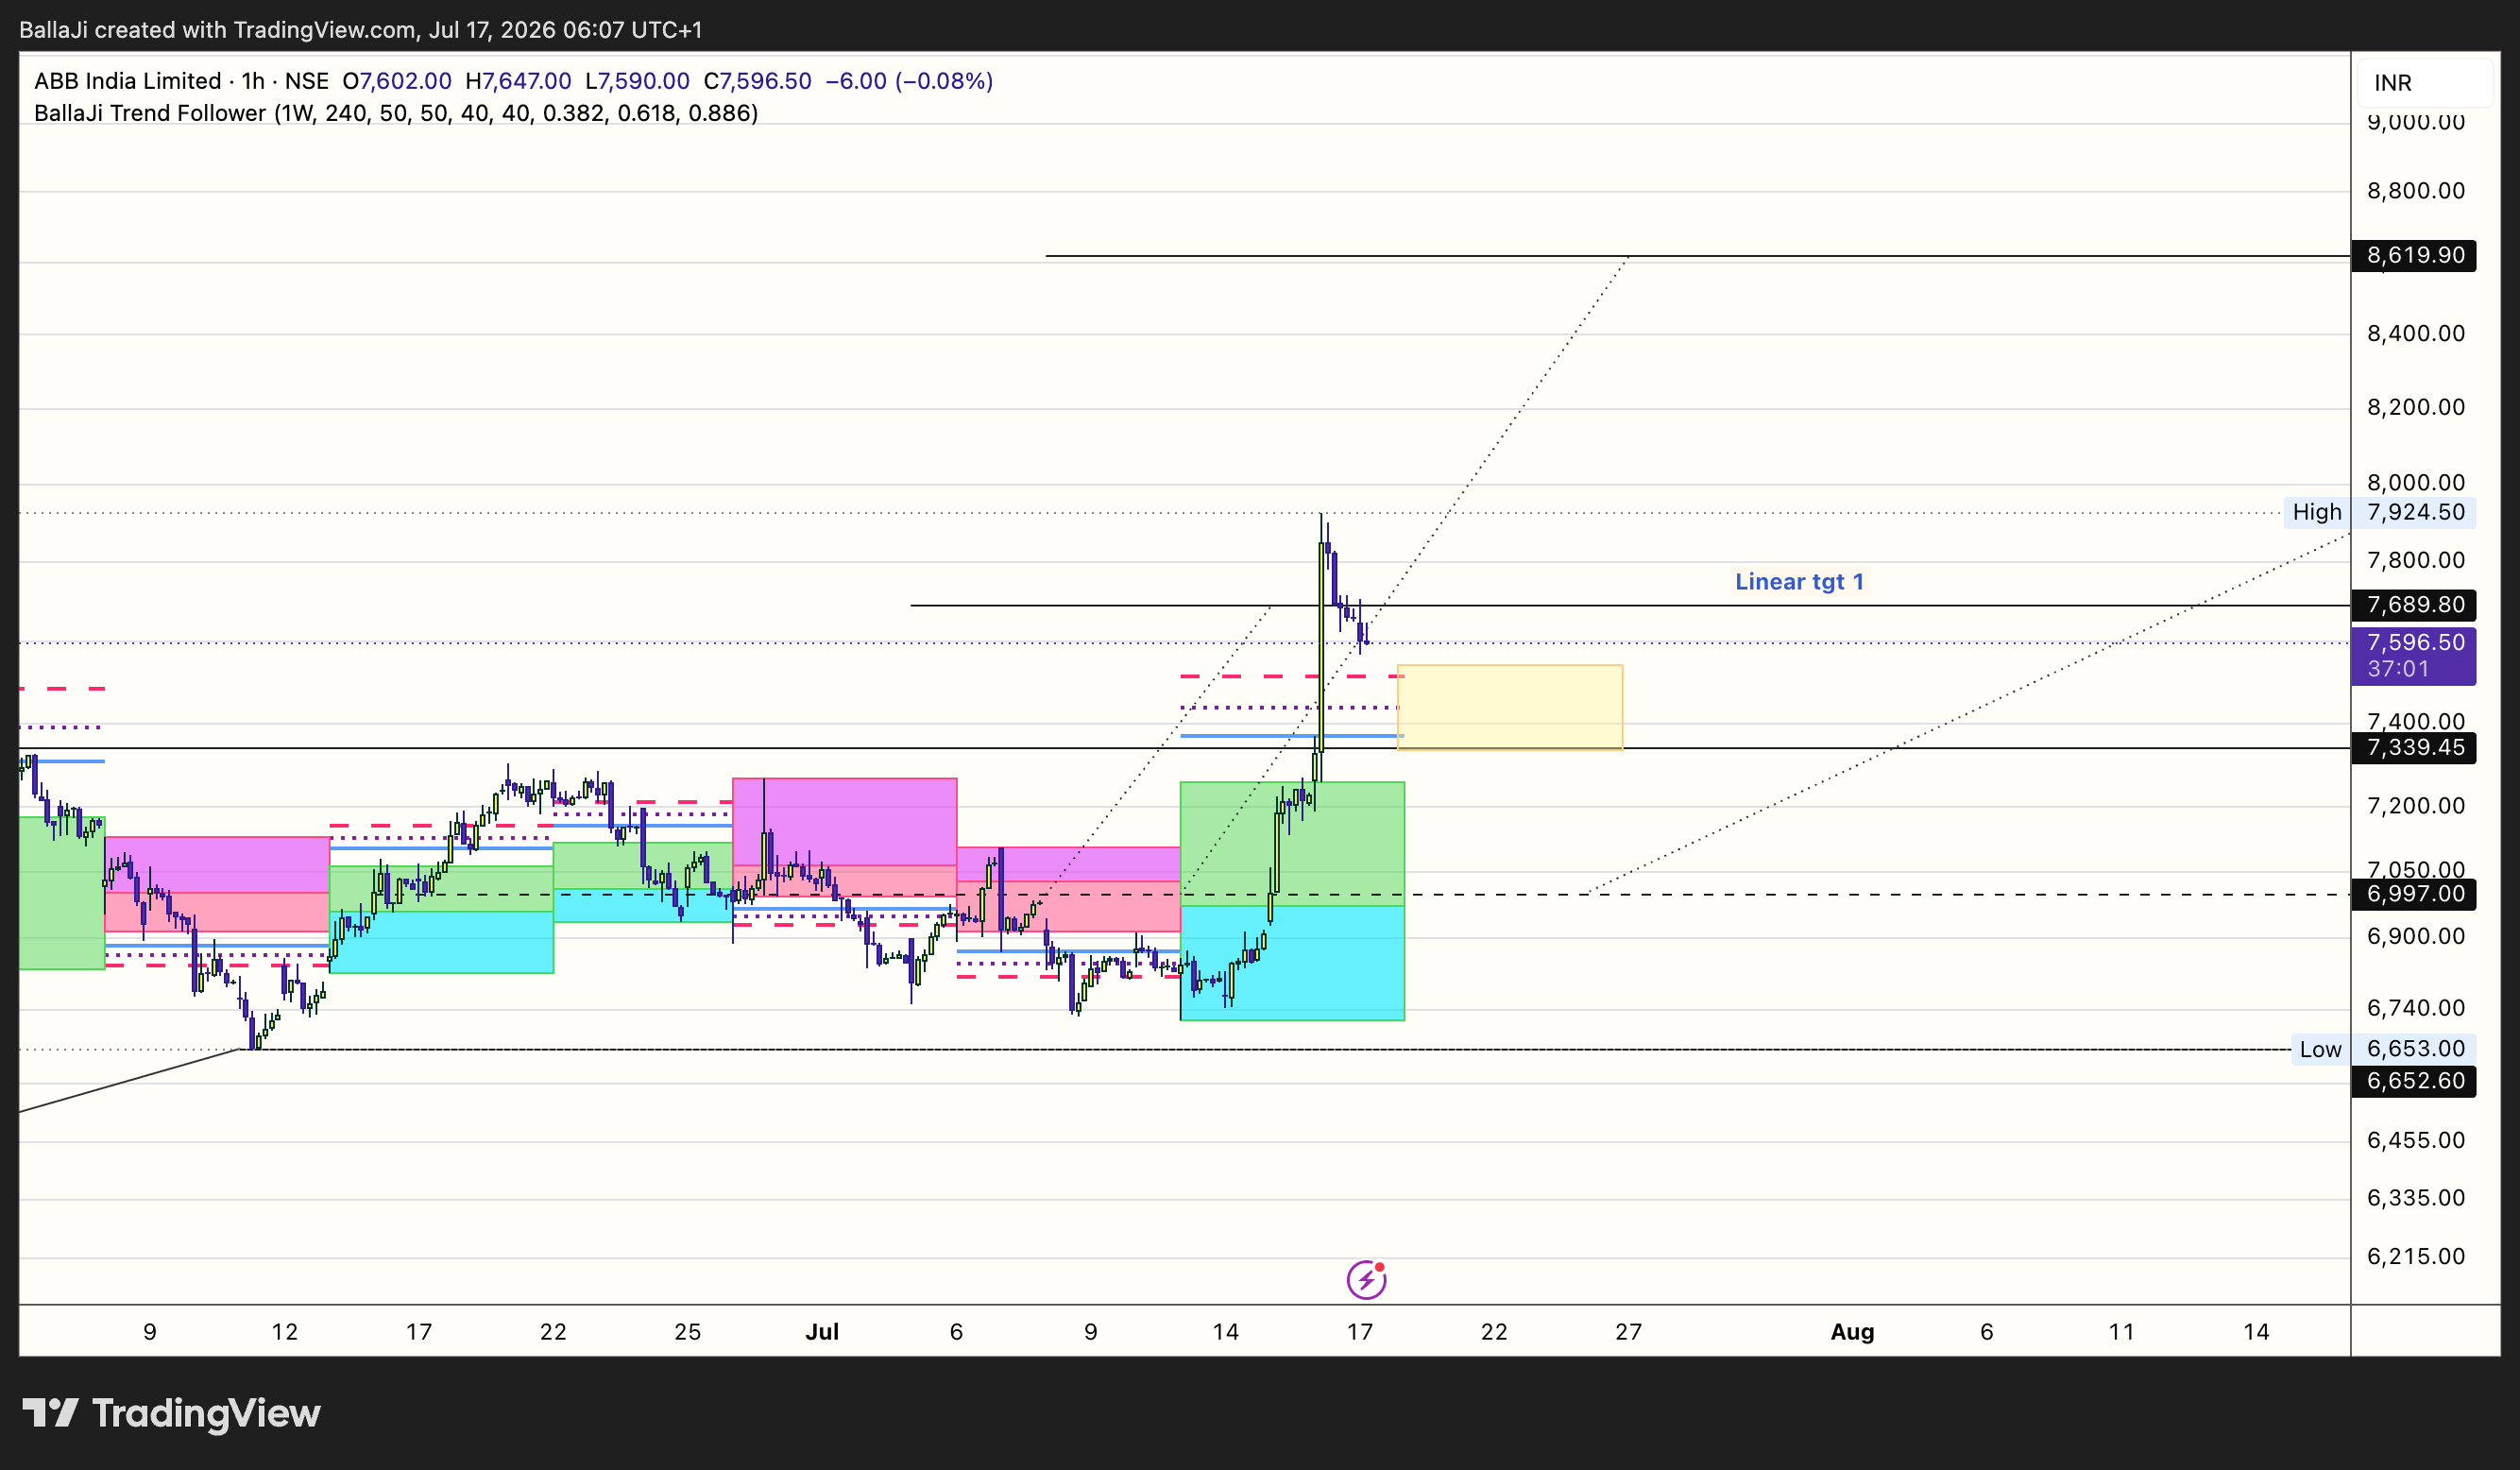Select the 6,997.00 price label

(x=2414, y=894)
